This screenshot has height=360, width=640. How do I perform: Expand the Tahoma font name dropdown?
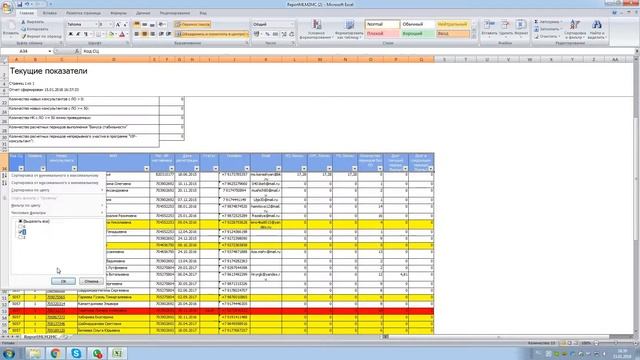point(96,24)
